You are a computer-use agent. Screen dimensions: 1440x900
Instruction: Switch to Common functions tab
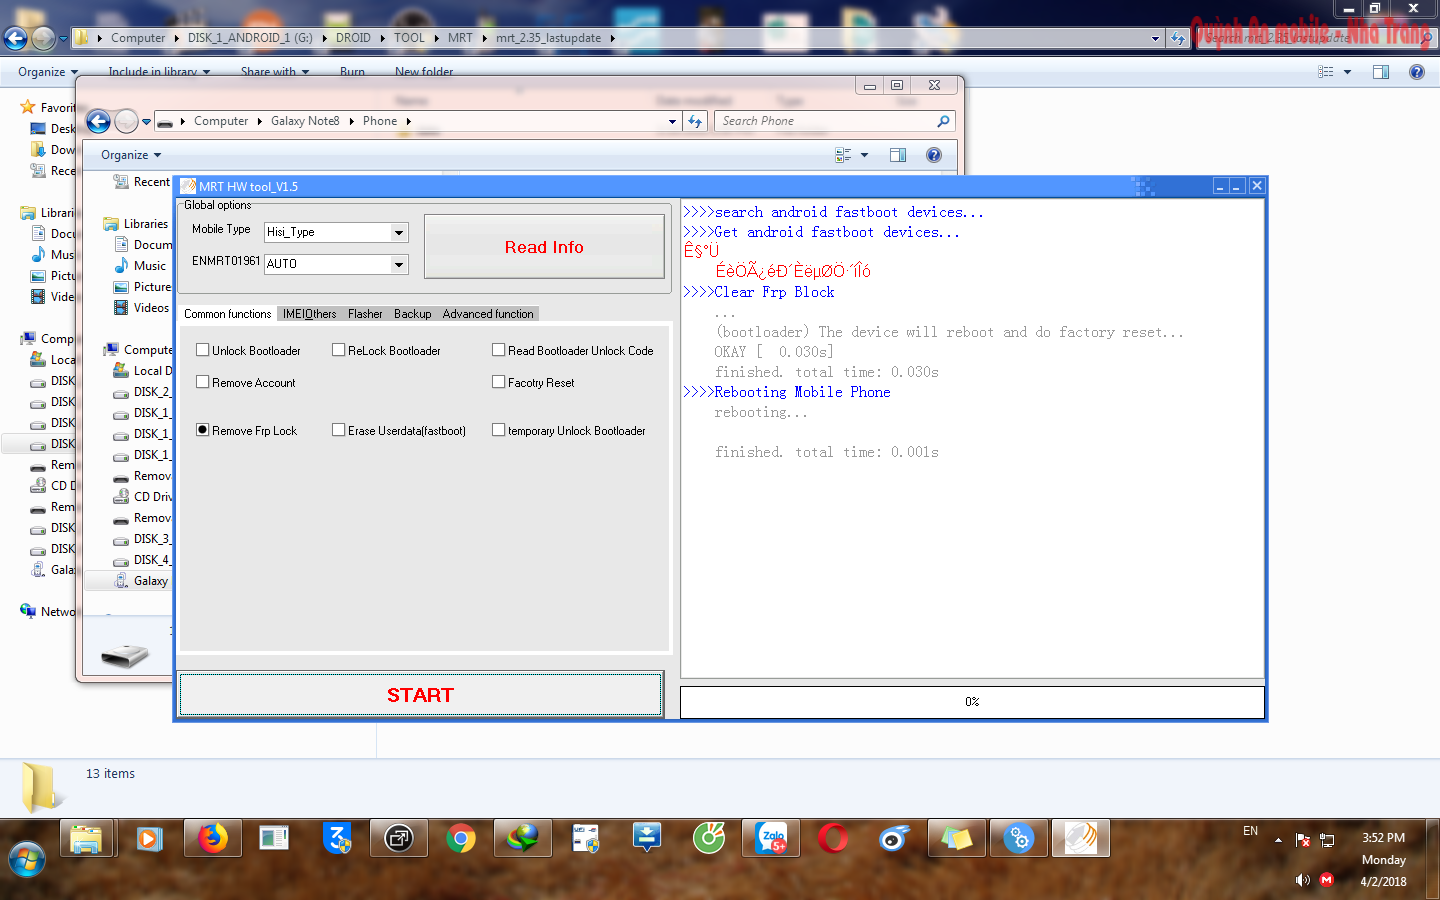pyautogui.click(x=227, y=314)
